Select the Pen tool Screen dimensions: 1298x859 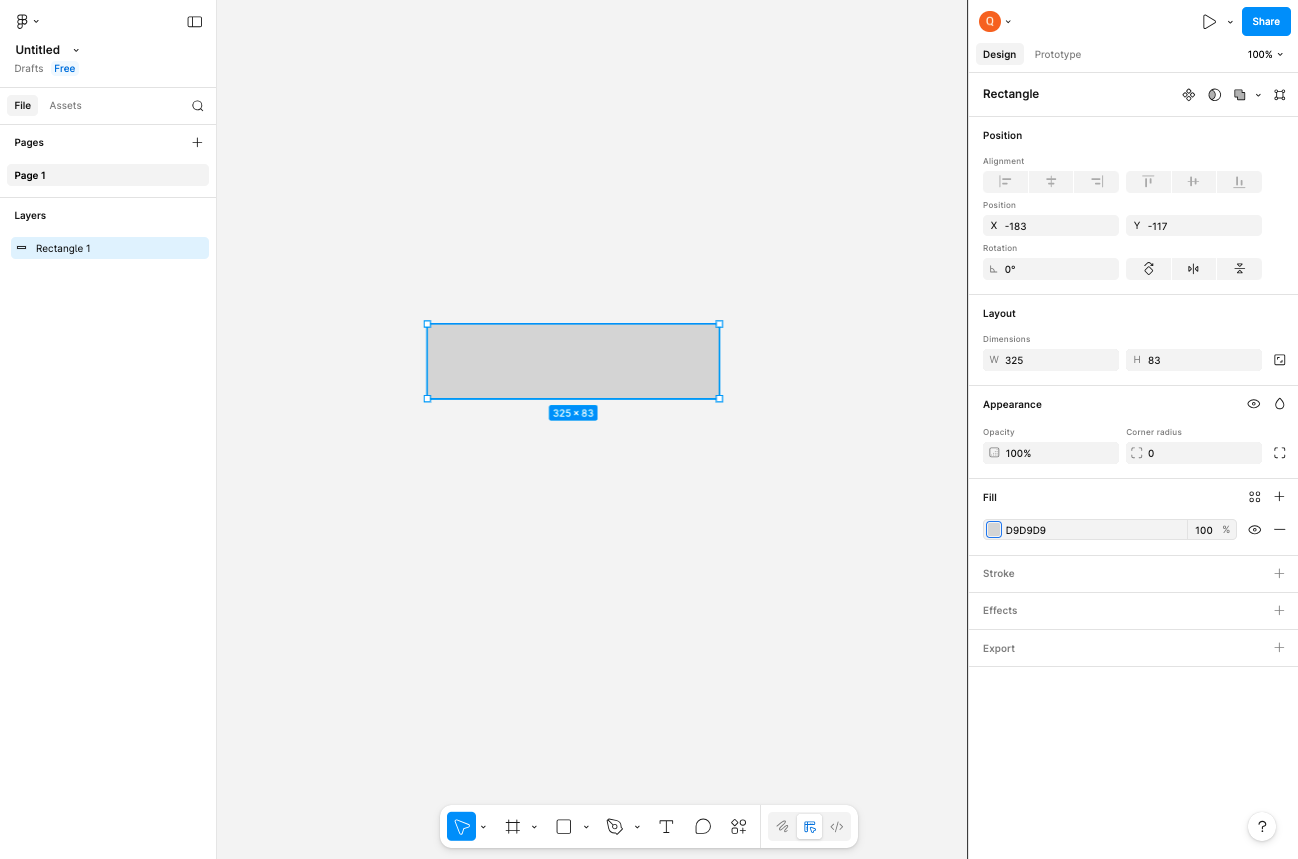coord(615,827)
